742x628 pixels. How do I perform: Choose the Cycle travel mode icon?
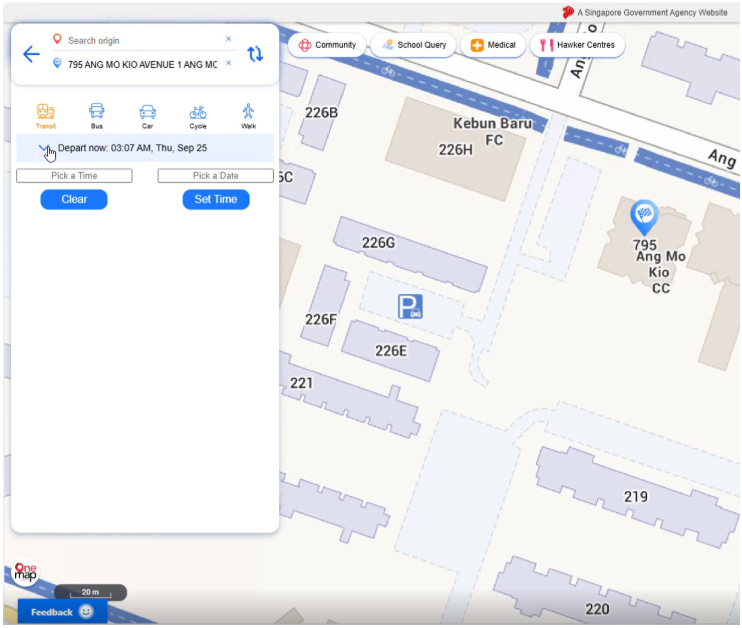[198, 115]
